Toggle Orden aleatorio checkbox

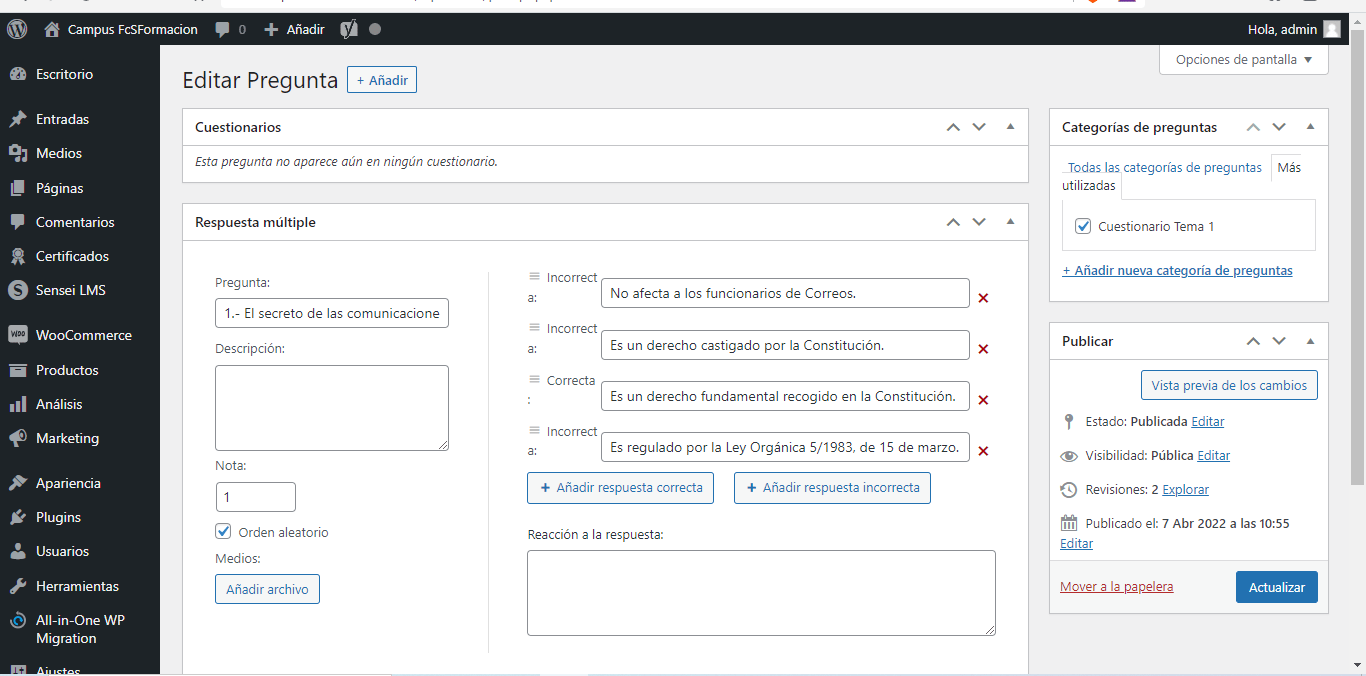224,532
